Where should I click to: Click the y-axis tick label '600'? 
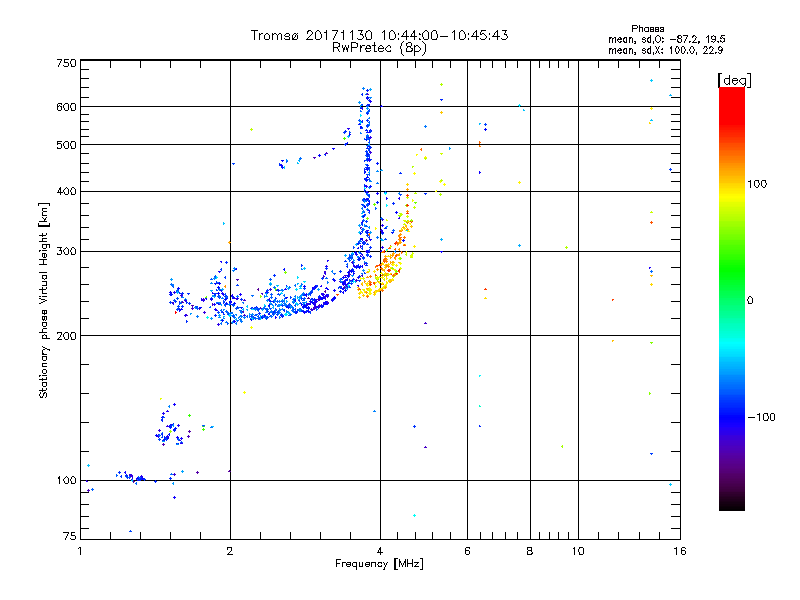pyautogui.click(x=66, y=107)
